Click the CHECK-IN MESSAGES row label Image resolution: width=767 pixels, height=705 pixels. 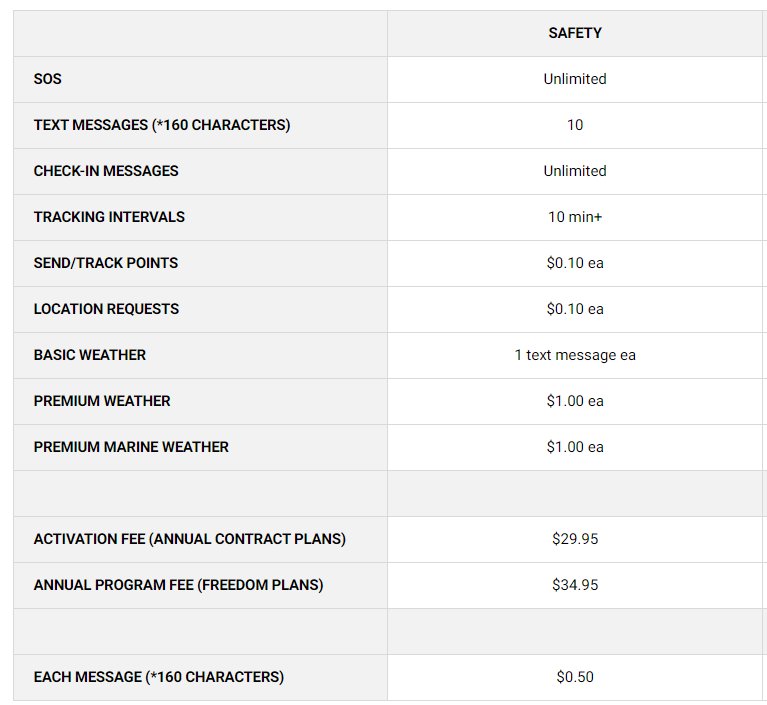(x=106, y=171)
